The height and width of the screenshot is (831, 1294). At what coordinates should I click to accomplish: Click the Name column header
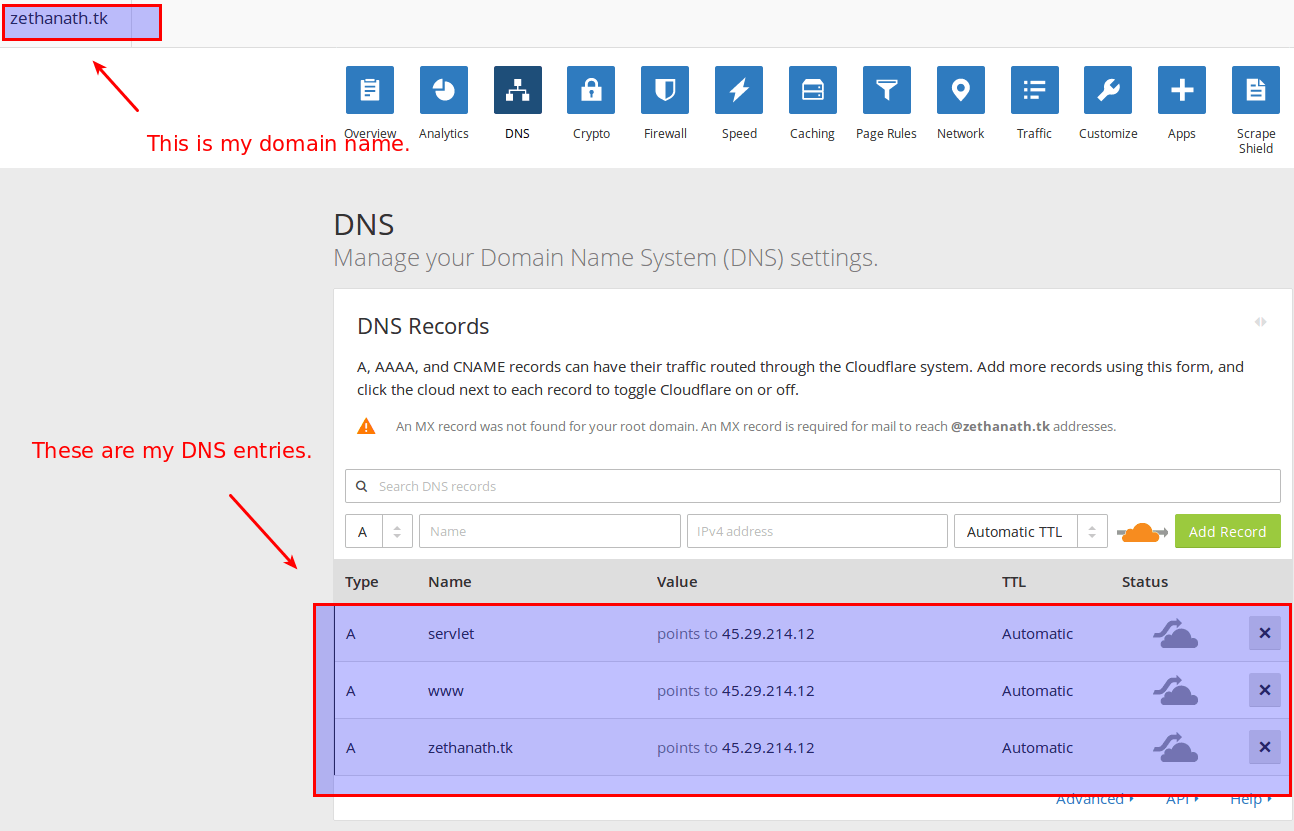[450, 582]
